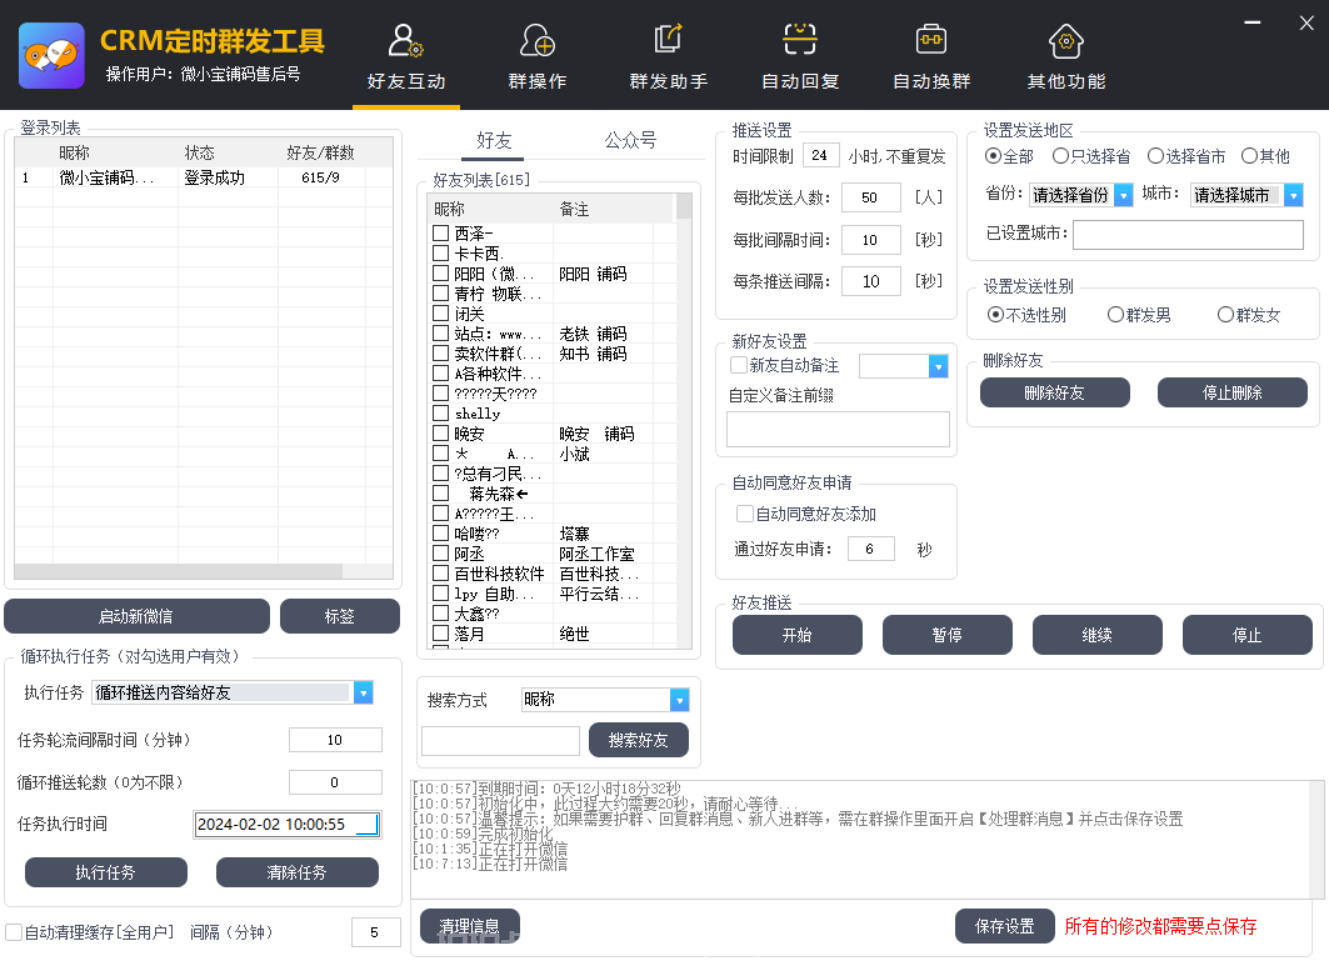Expand the 请选择省份 province dropdown
Viewport: 1329px width, 976px height.
click(1125, 195)
